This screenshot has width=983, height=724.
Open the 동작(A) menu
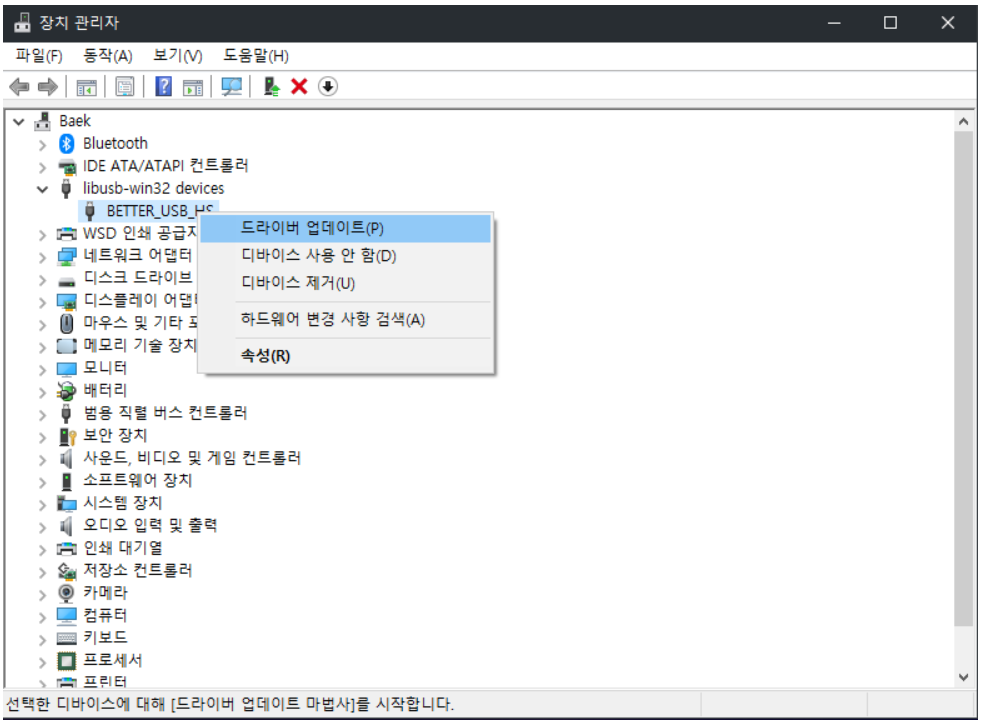tap(108, 56)
